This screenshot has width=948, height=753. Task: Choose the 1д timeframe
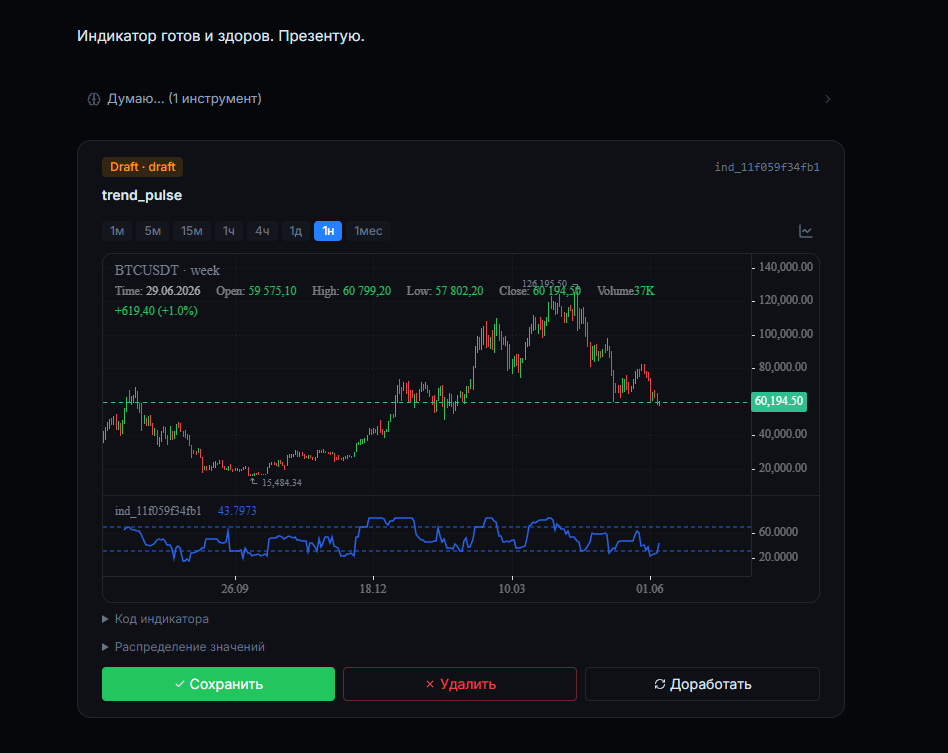[296, 231]
